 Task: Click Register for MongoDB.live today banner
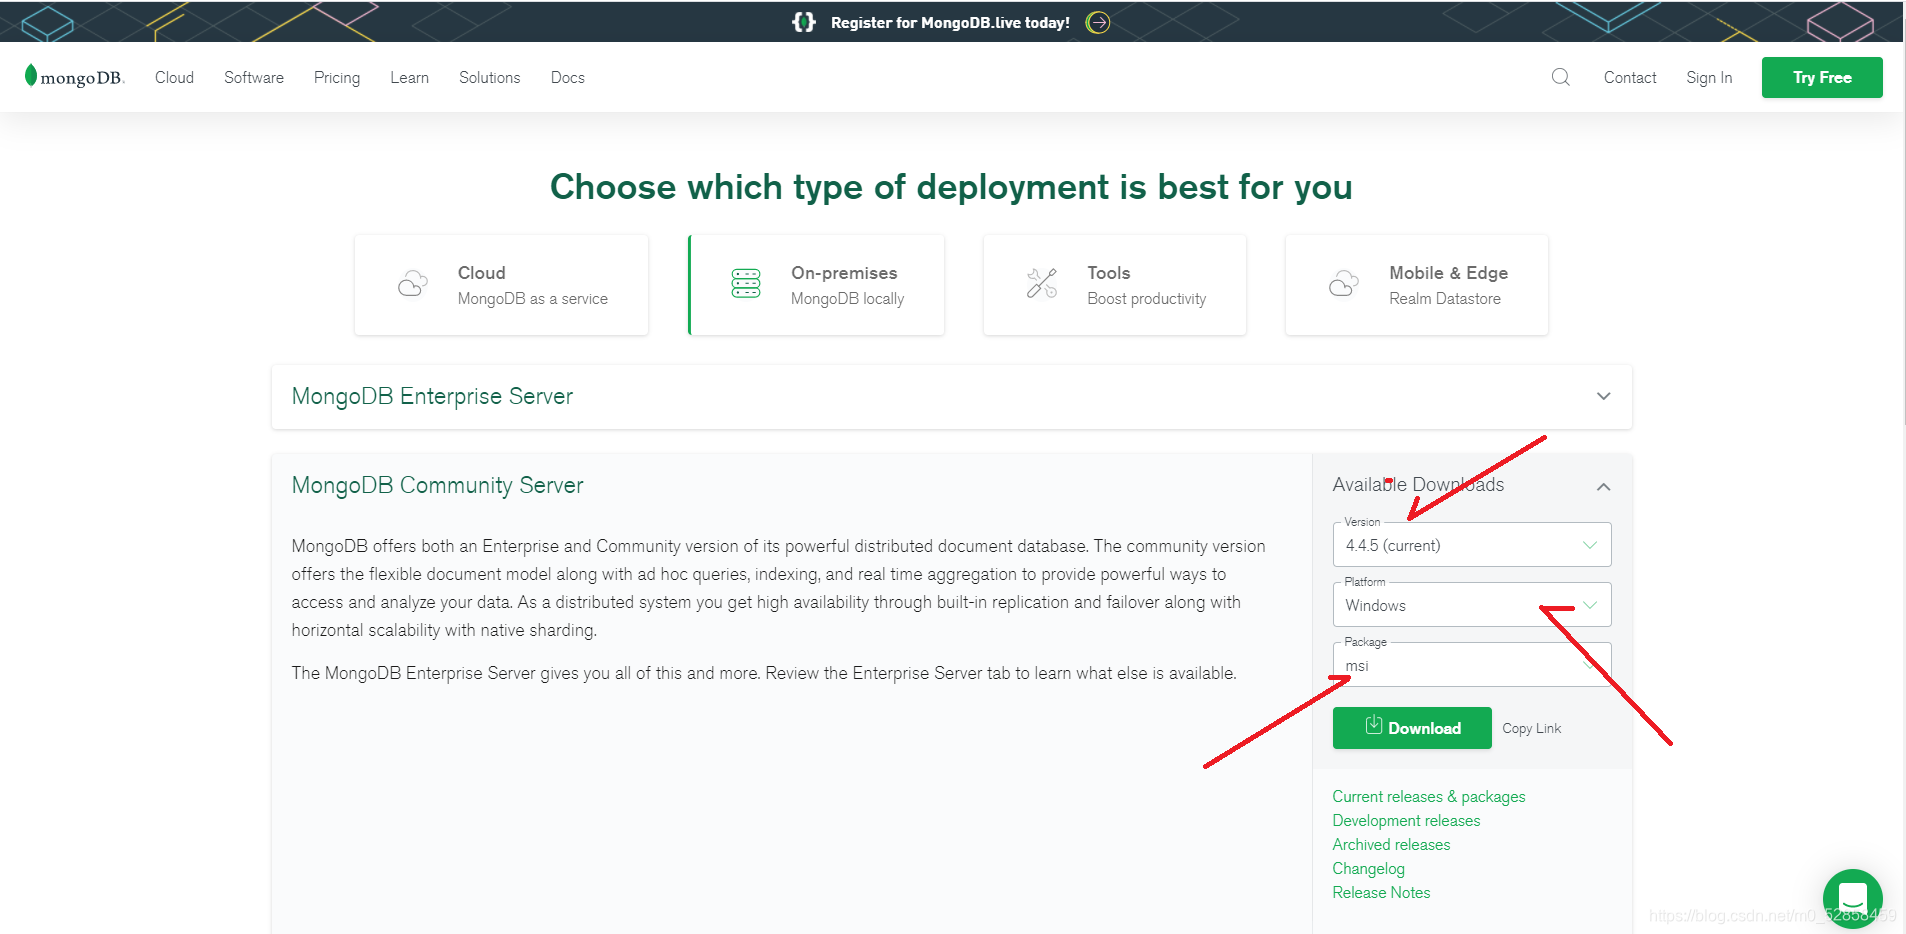(x=950, y=22)
